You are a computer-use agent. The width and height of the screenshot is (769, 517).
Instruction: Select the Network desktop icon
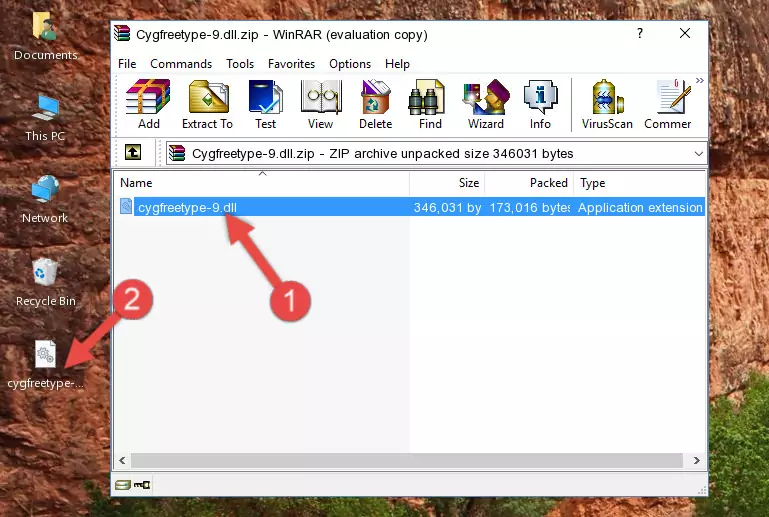point(45,200)
